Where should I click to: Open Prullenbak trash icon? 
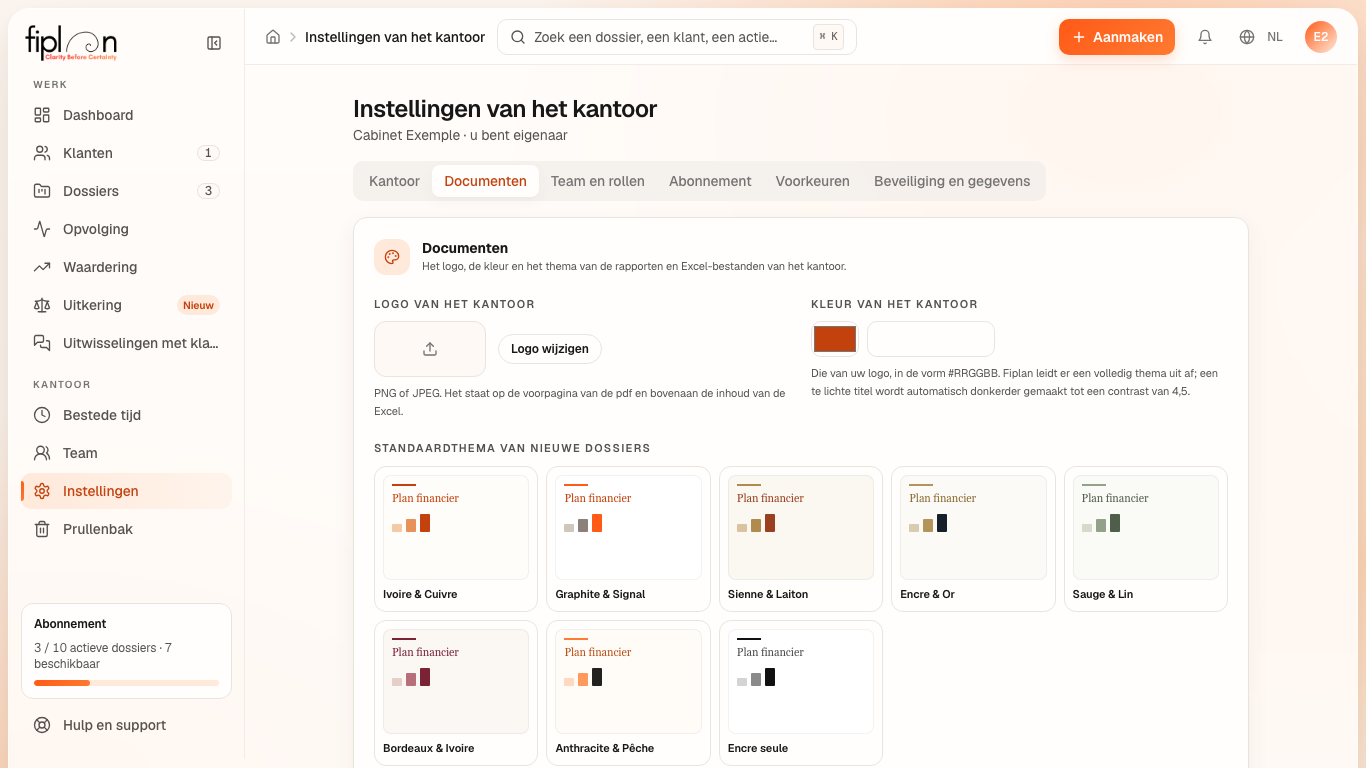(x=42, y=529)
